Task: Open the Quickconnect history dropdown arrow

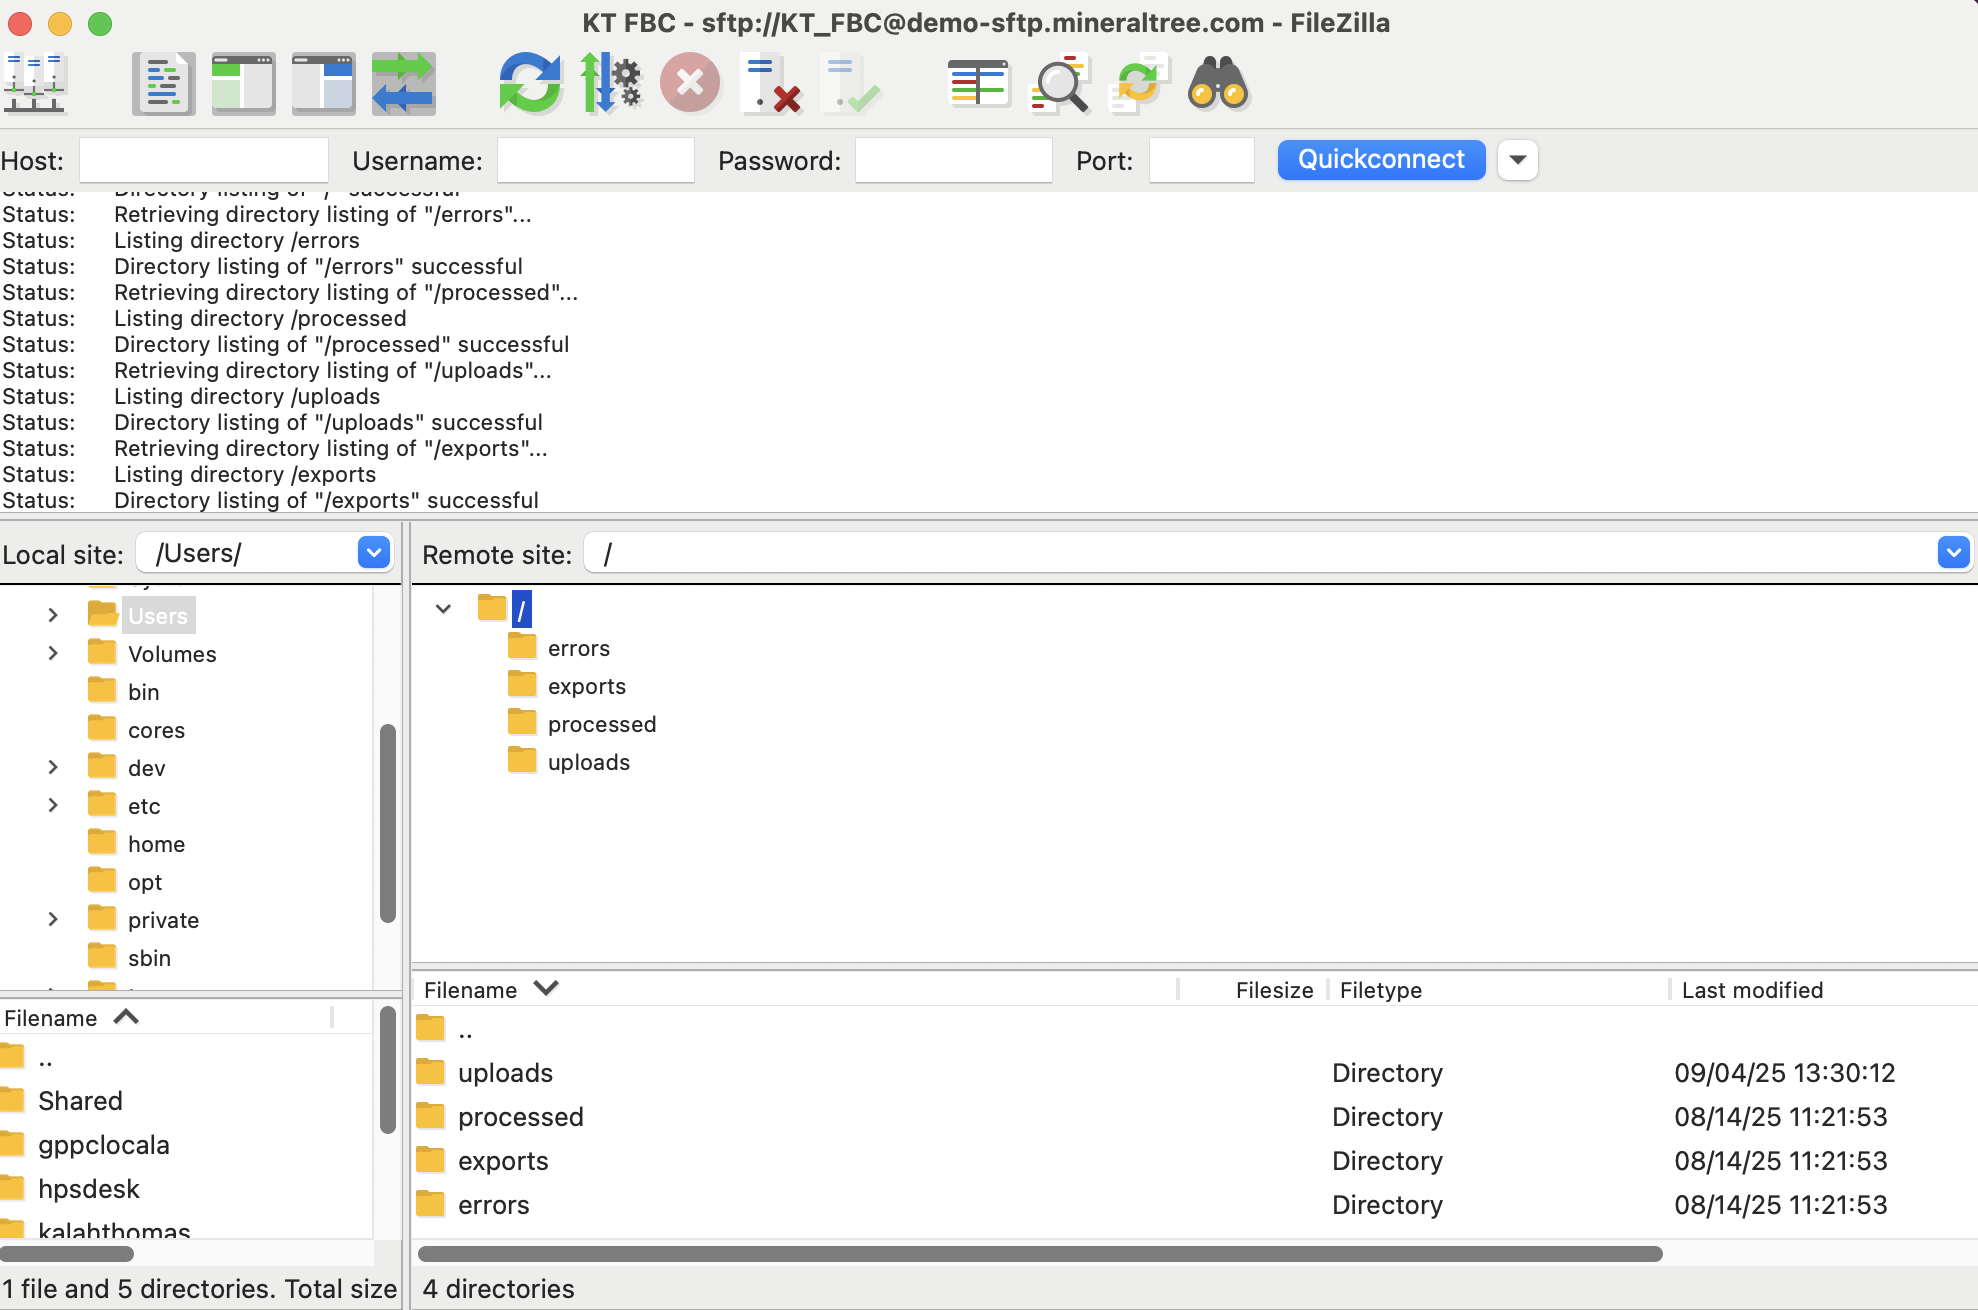Action: (1517, 160)
